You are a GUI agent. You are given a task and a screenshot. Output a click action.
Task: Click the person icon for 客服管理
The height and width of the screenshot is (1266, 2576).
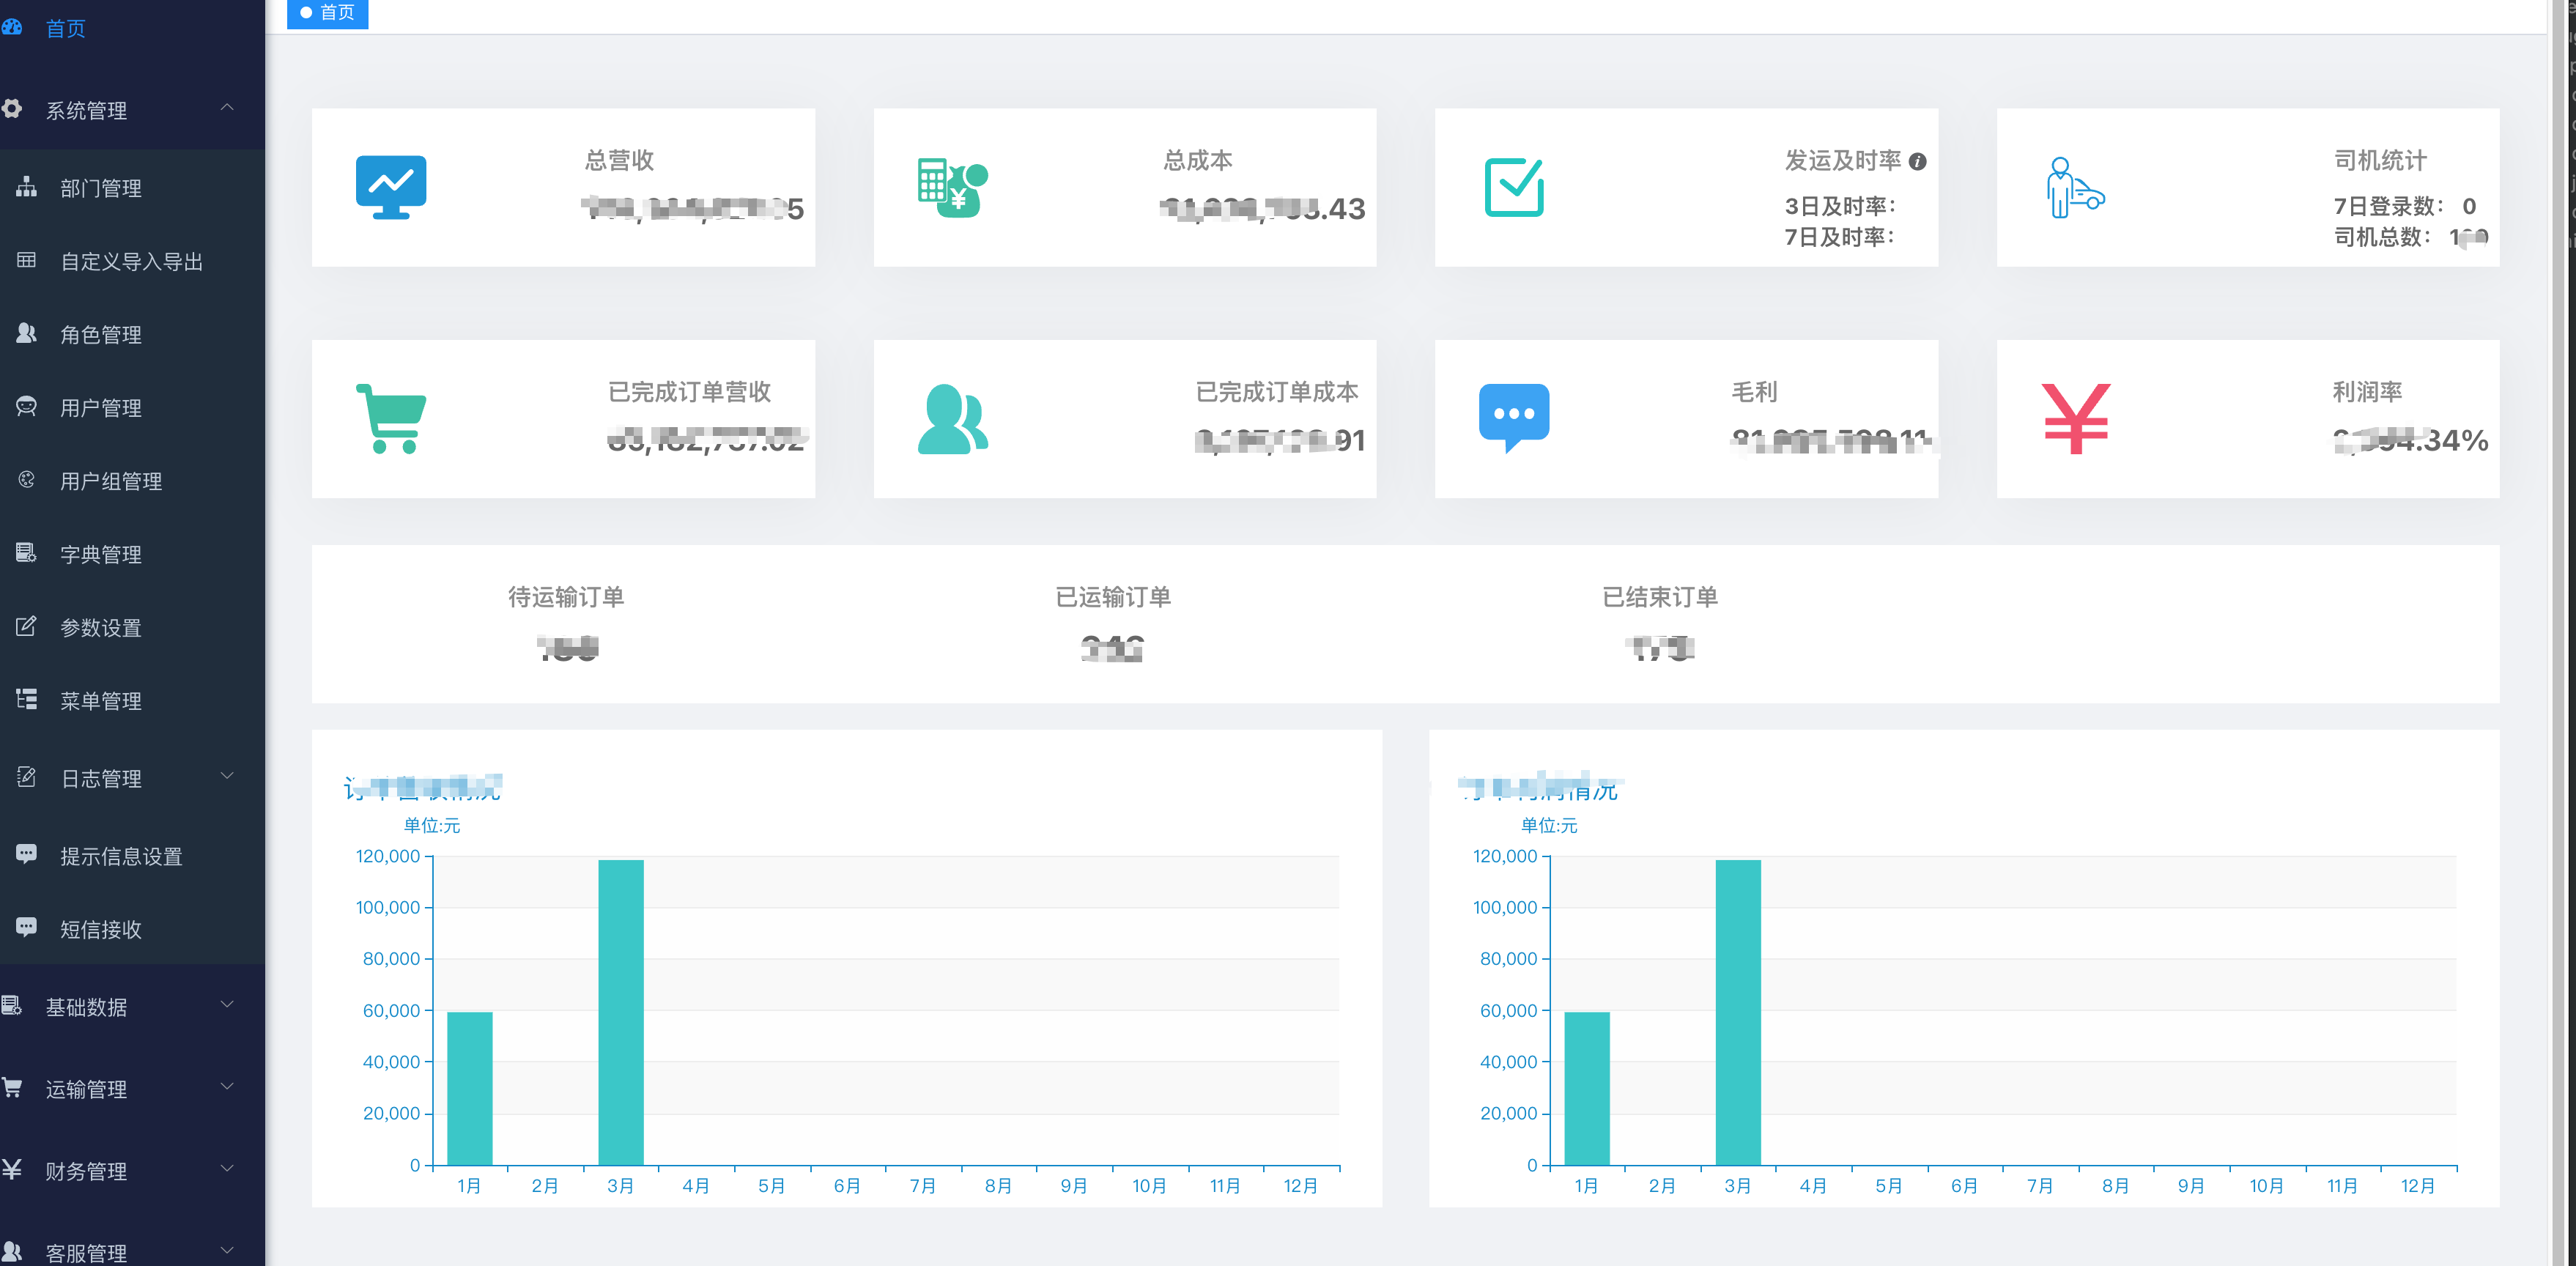pos(12,1251)
